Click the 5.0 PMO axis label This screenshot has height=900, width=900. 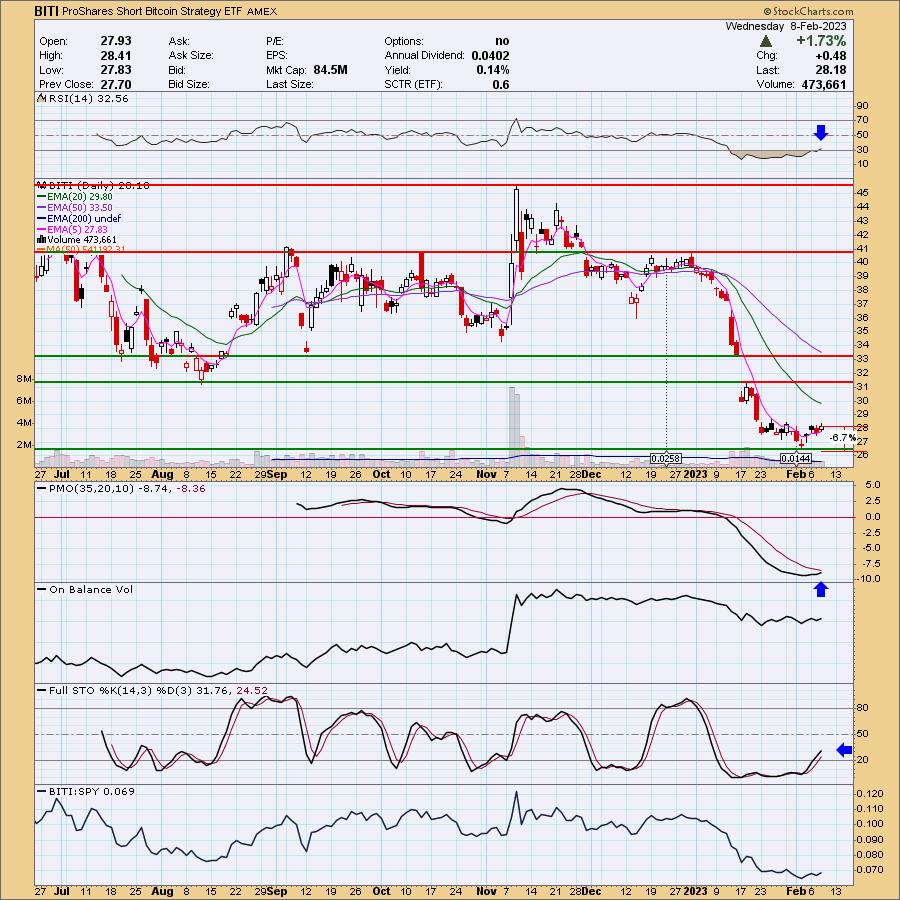click(x=872, y=485)
